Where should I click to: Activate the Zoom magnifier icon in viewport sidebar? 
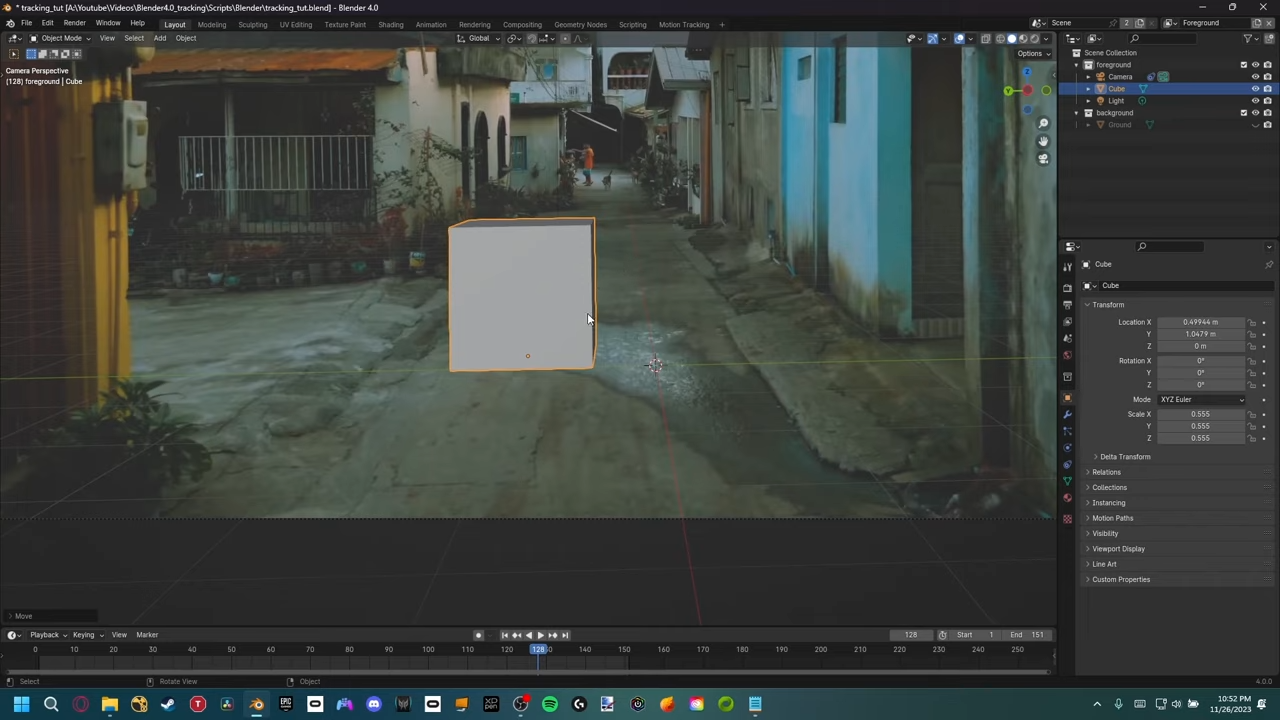pyautogui.click(x=1043, y=123)
